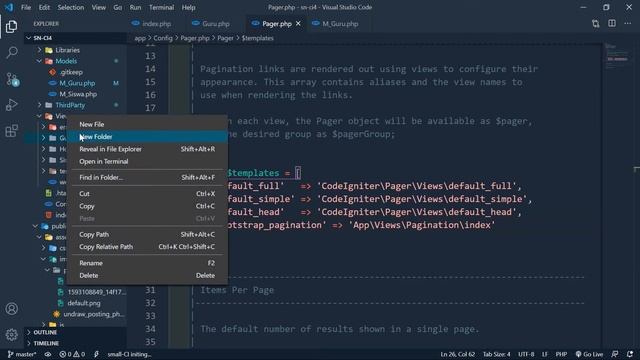This screenshot has height=360, width=640.
Task: Open the Terminal menu
Action: coord(161,7)
